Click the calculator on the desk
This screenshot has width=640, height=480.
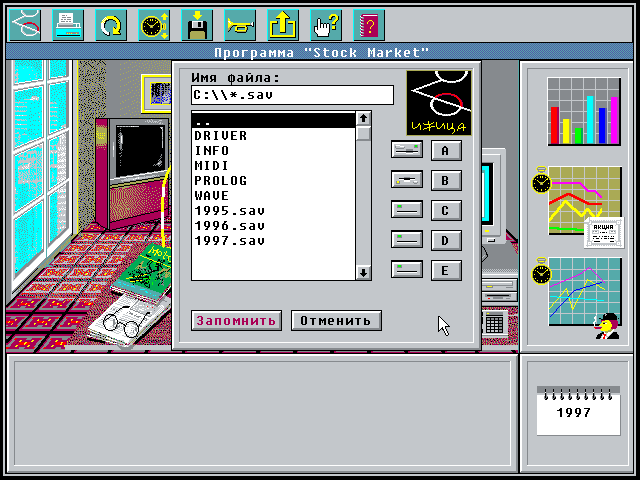494,324
